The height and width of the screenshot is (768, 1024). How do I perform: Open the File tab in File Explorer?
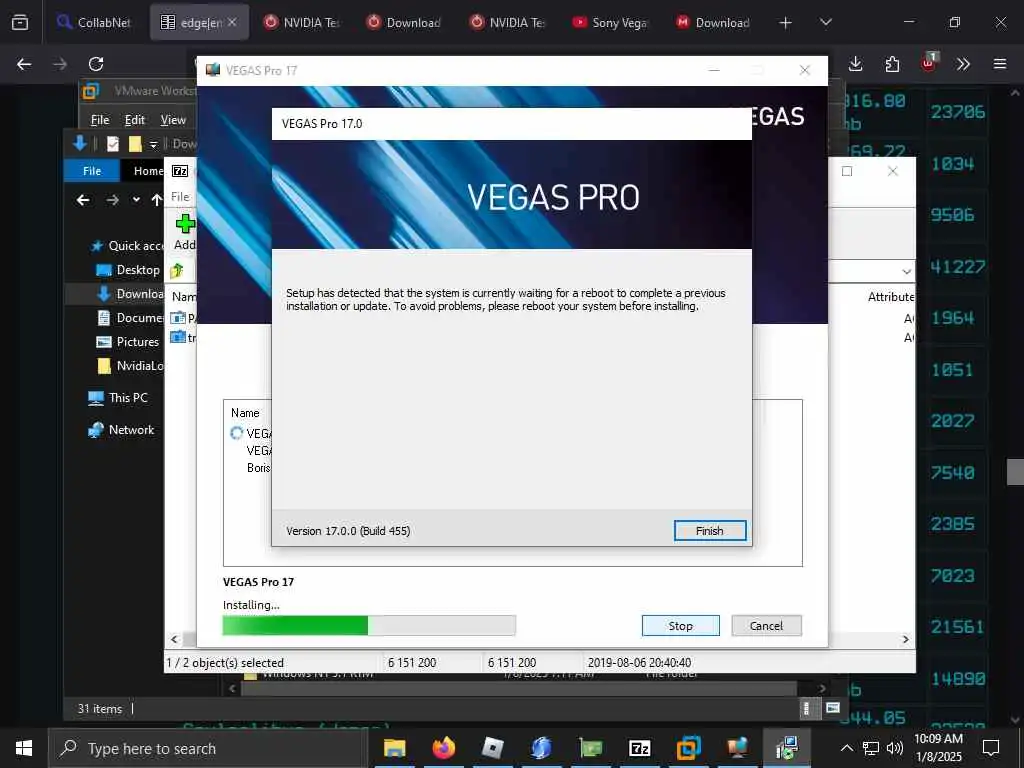[x=92, y=171]
